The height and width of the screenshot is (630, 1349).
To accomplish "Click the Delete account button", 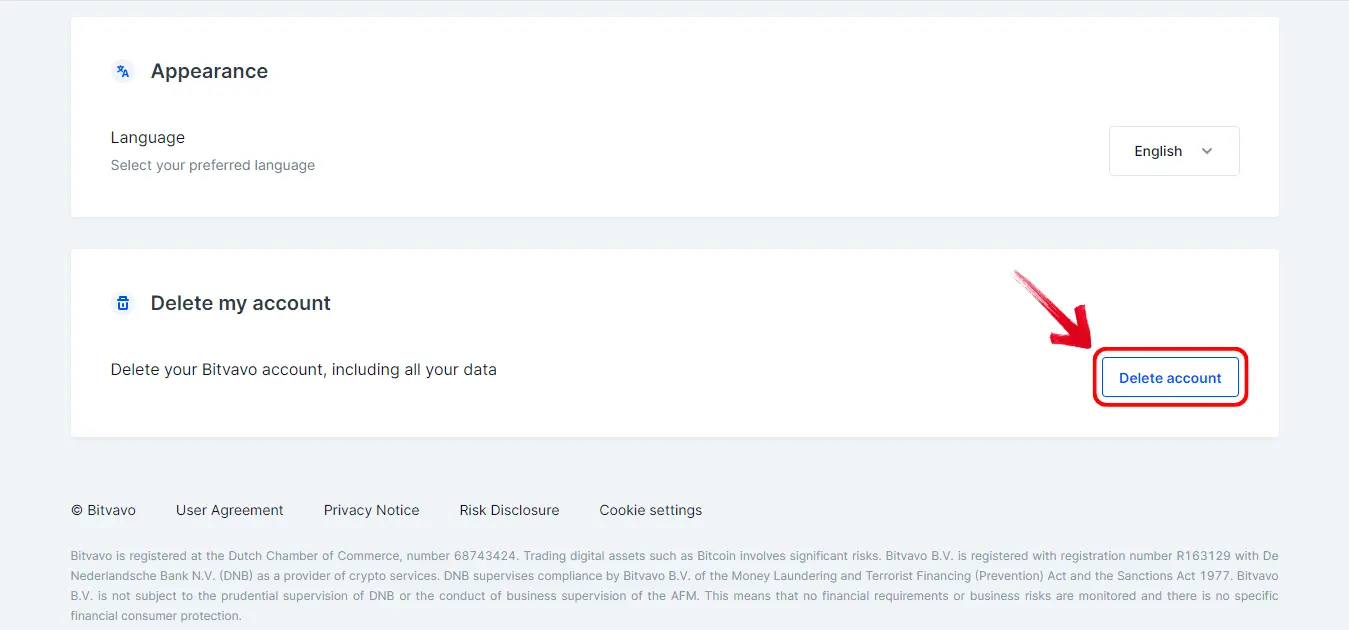I will [x=1170, y=378].
